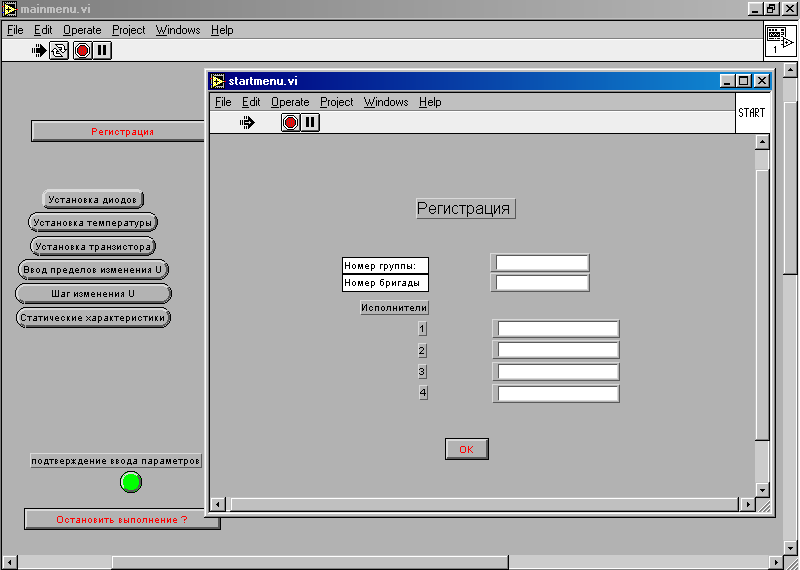The width and height of the screenshot is (800, 570).
Task: Click Исполнители field number 4
Action: (x=556, y=393)
